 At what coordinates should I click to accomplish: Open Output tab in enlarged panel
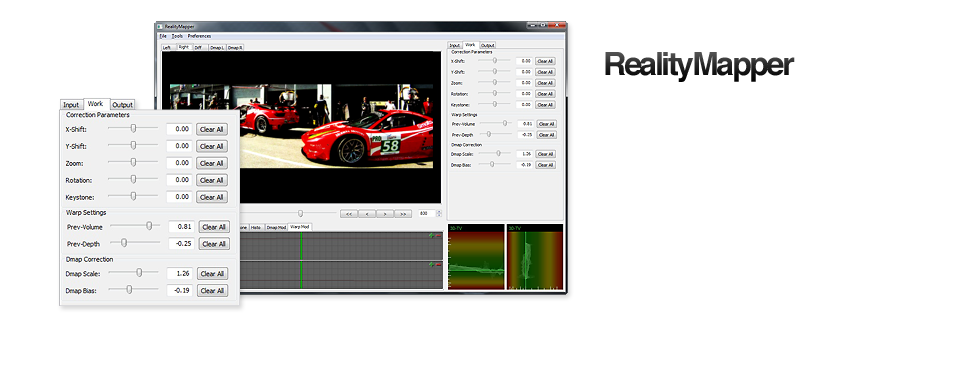click(x=122, y=105)
